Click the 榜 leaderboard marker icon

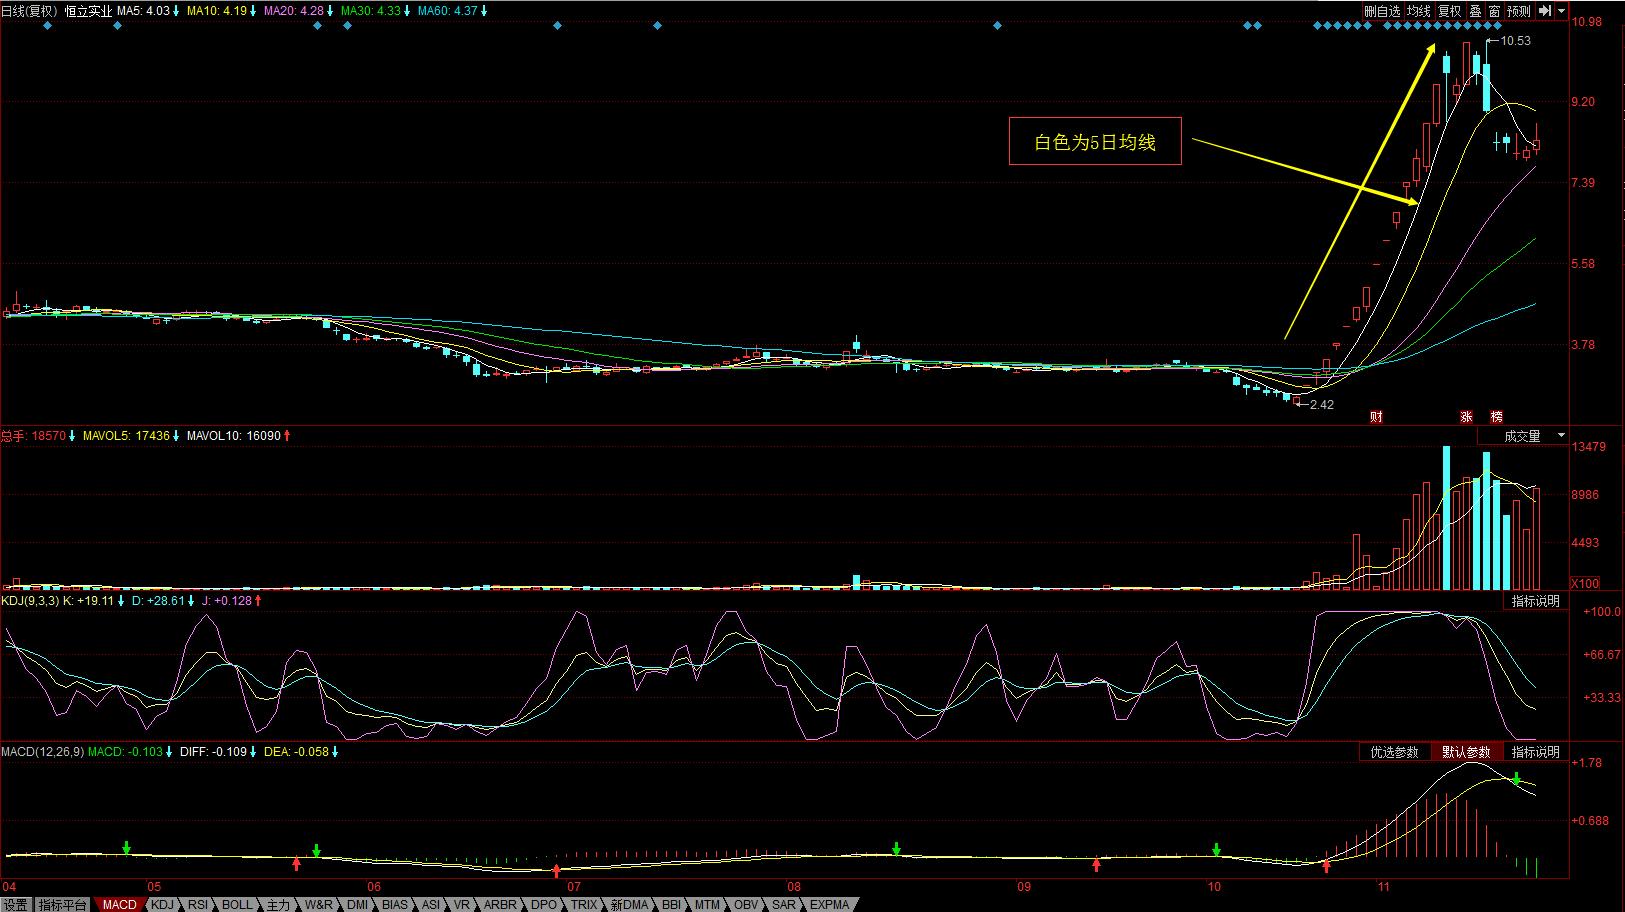(1496, 416)
